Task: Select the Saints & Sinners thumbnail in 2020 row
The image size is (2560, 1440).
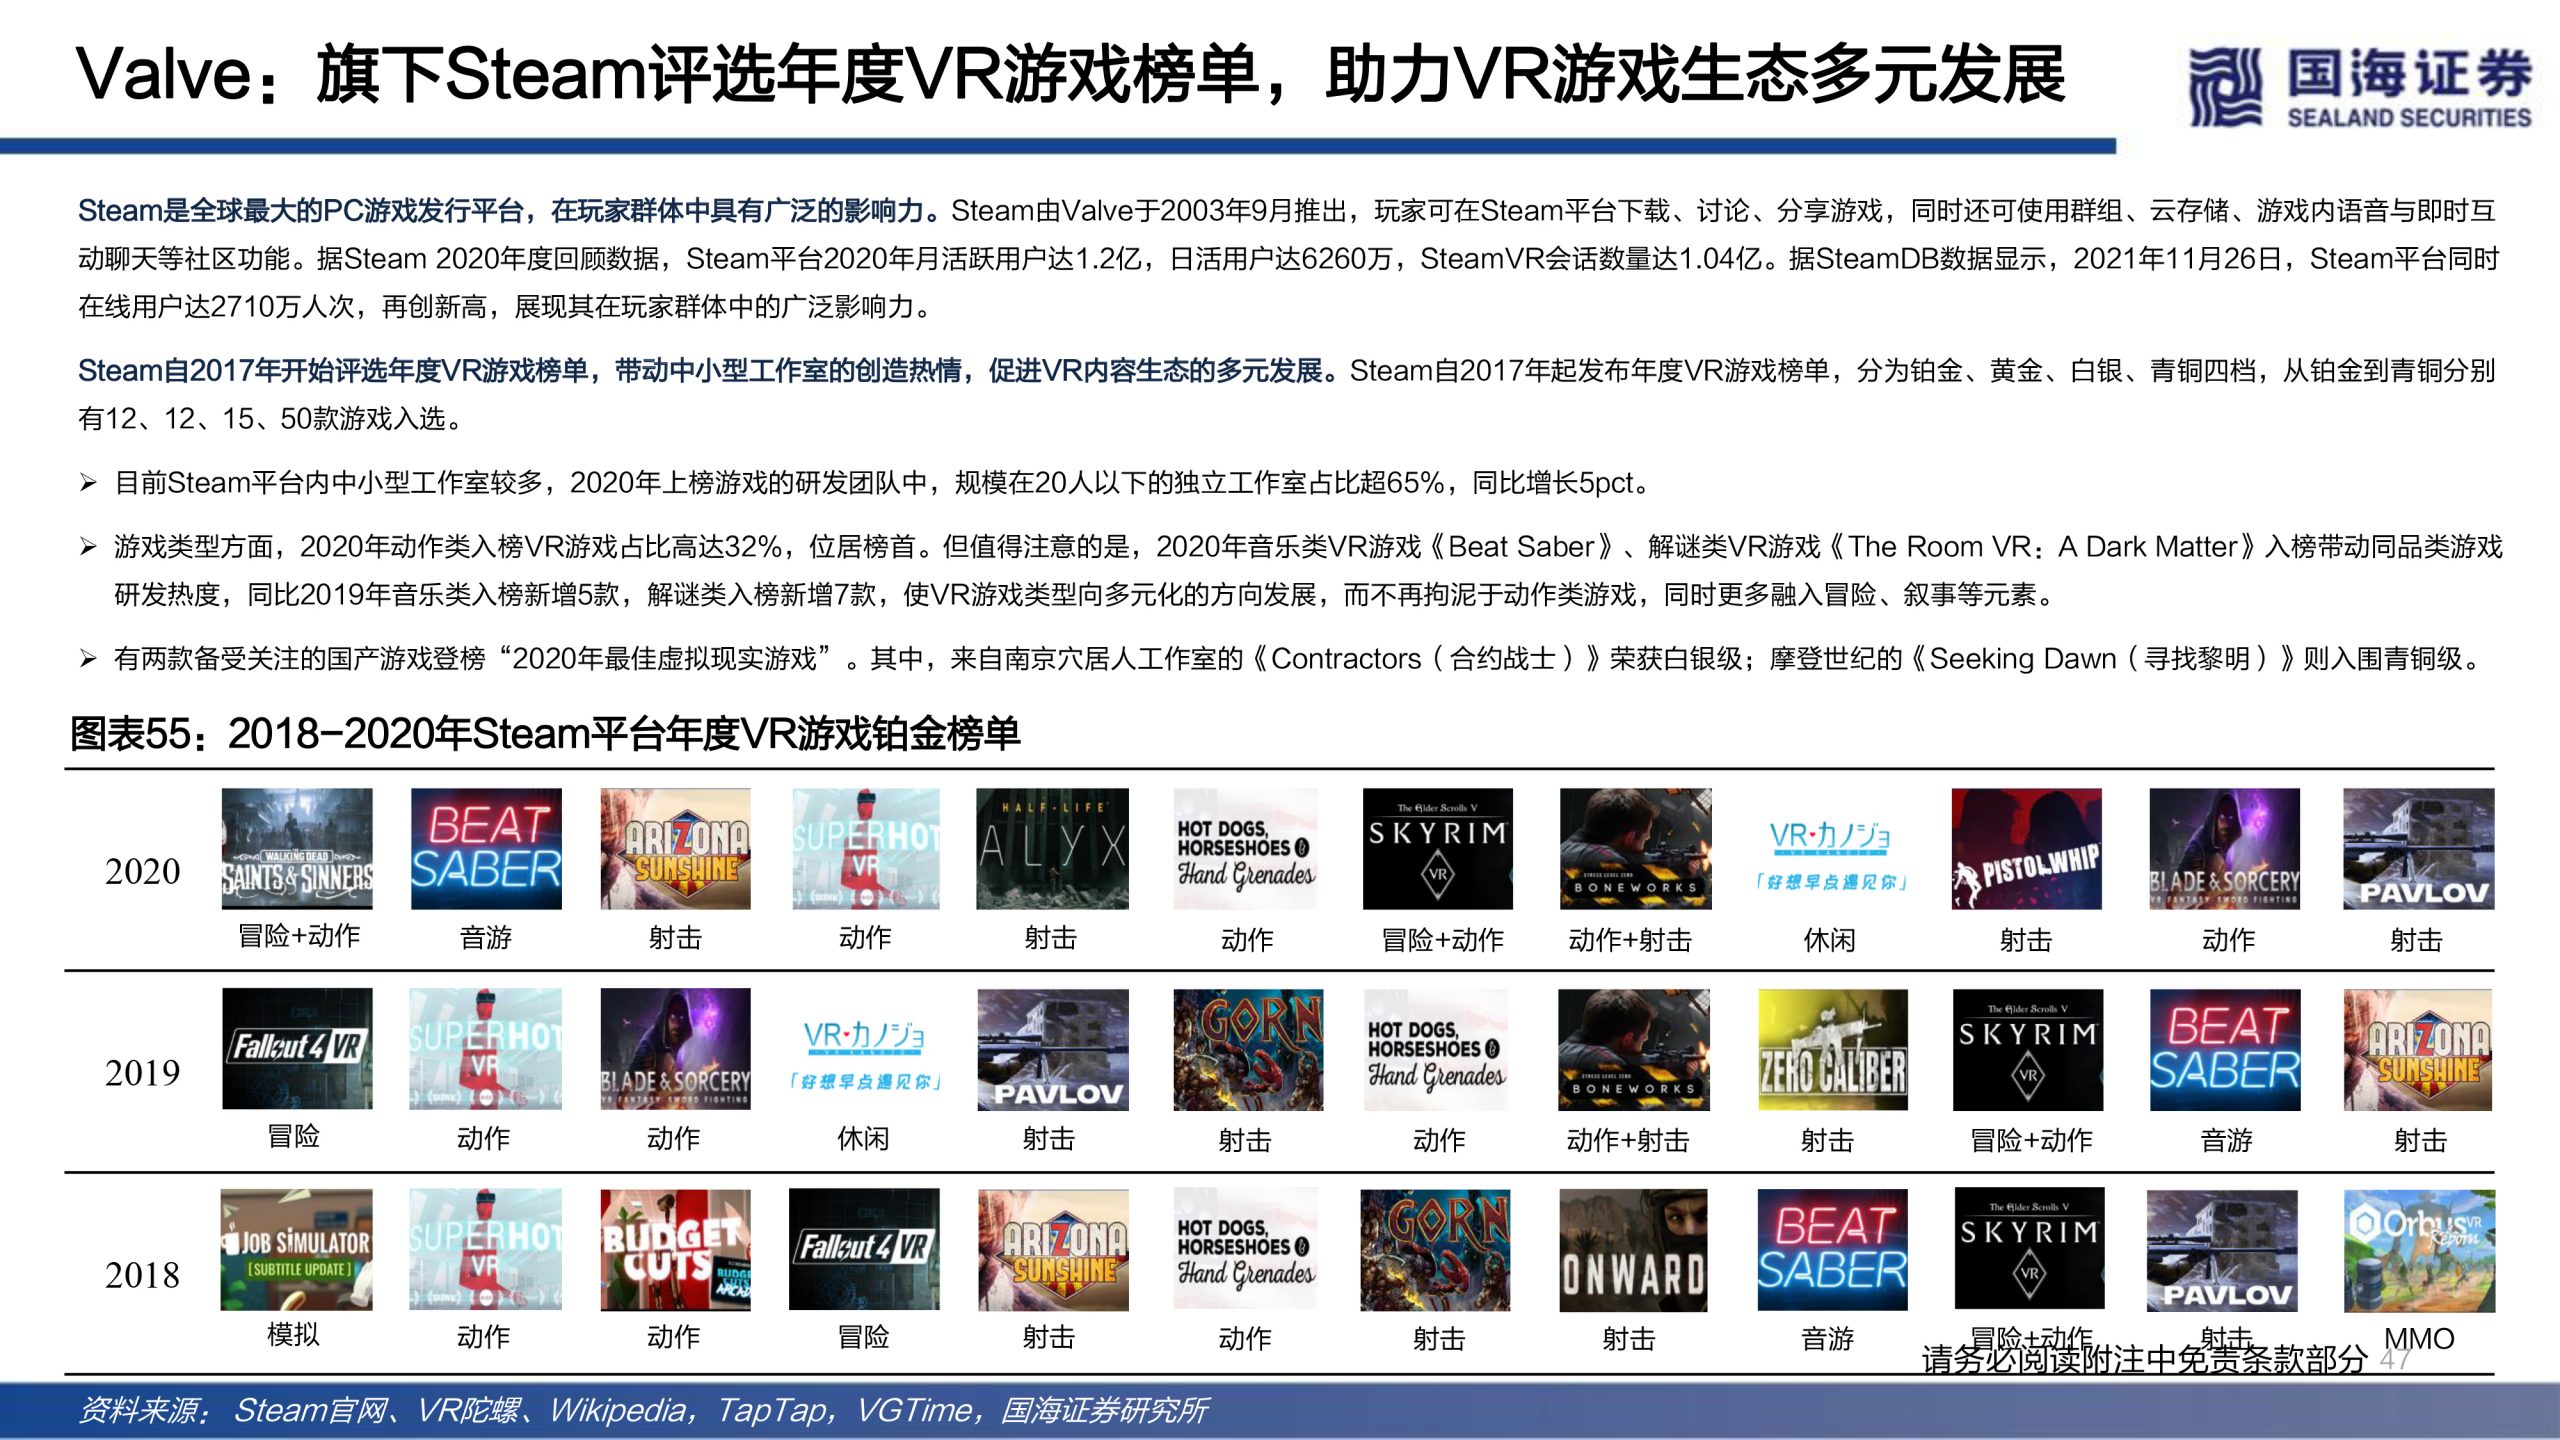Action: [x=297, y=848]
